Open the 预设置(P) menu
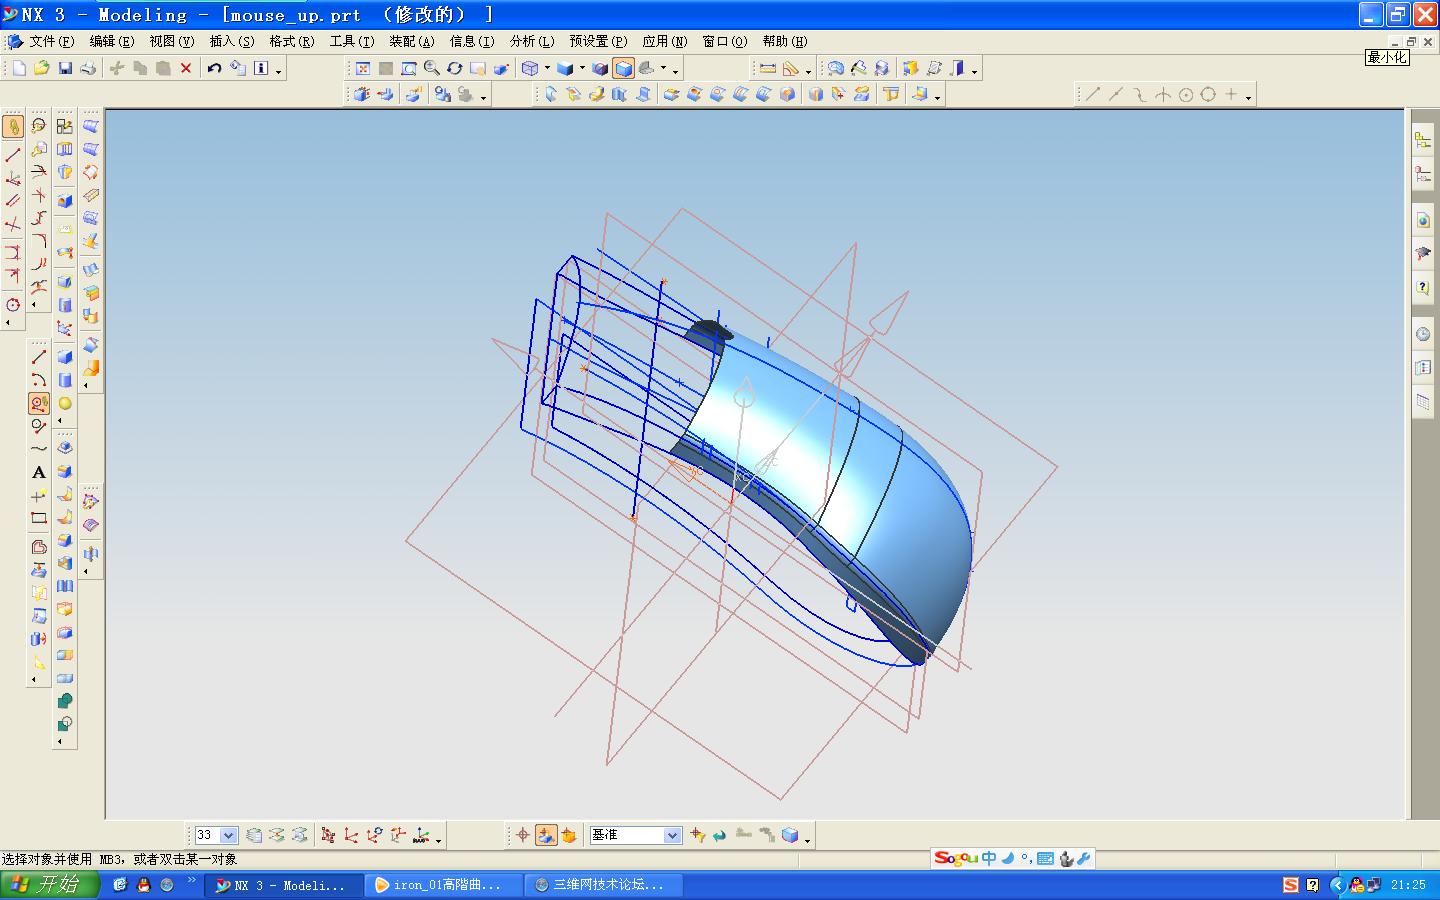Screen dimensions: 1440x900 (599, 41)
